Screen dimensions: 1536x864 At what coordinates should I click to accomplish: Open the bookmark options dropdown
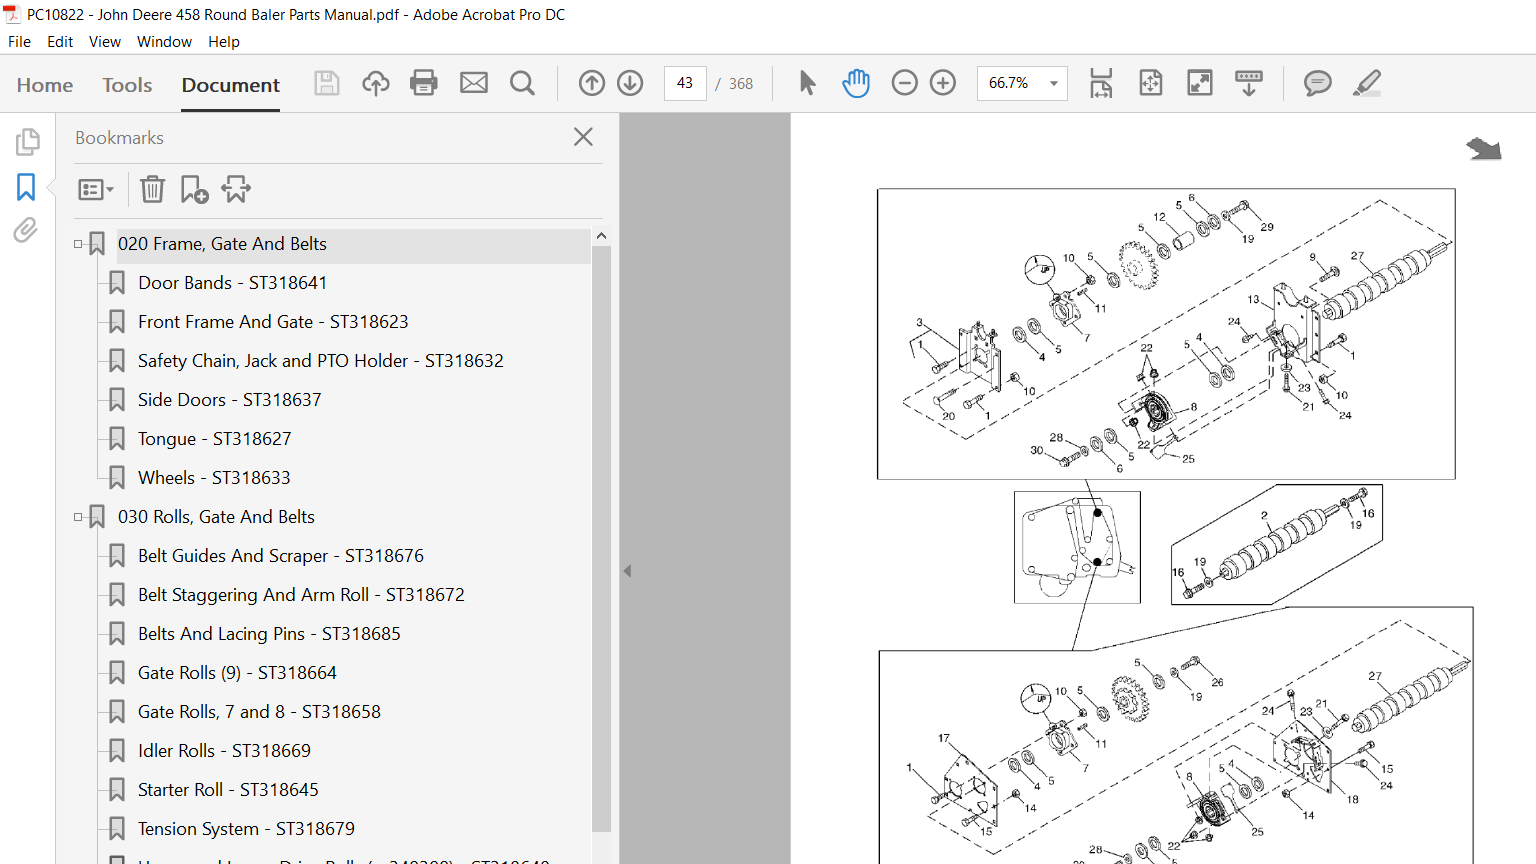[x=96, y=189]
